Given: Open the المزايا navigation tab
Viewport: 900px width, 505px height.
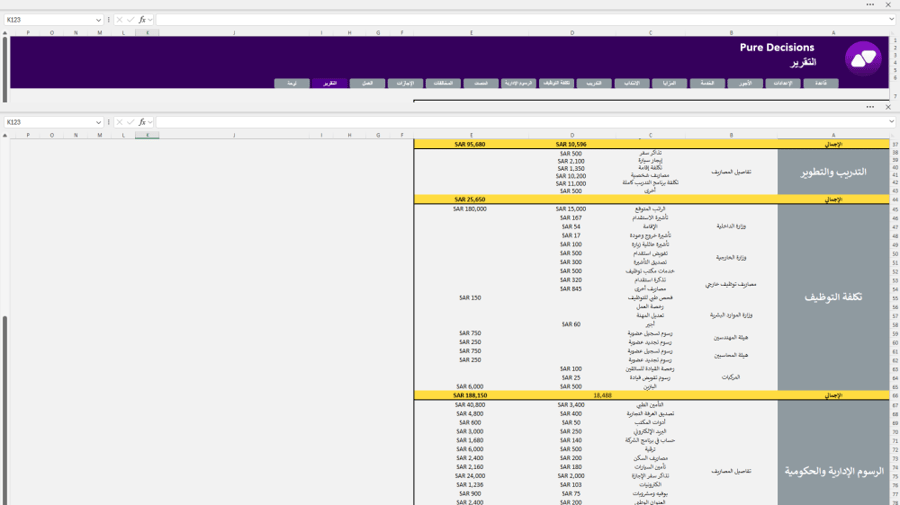Looking at the screenshot, I should click(669, 83).
